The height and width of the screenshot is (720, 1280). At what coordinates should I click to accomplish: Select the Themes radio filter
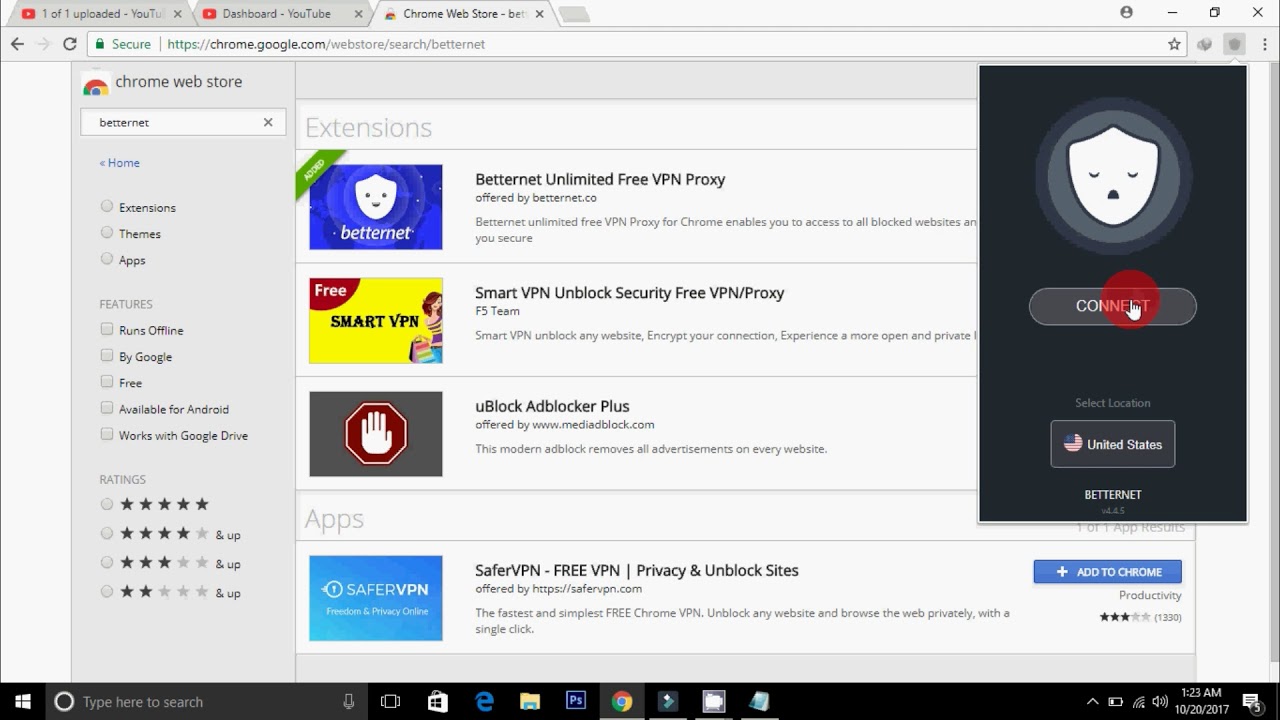click(x=107, y=233)
